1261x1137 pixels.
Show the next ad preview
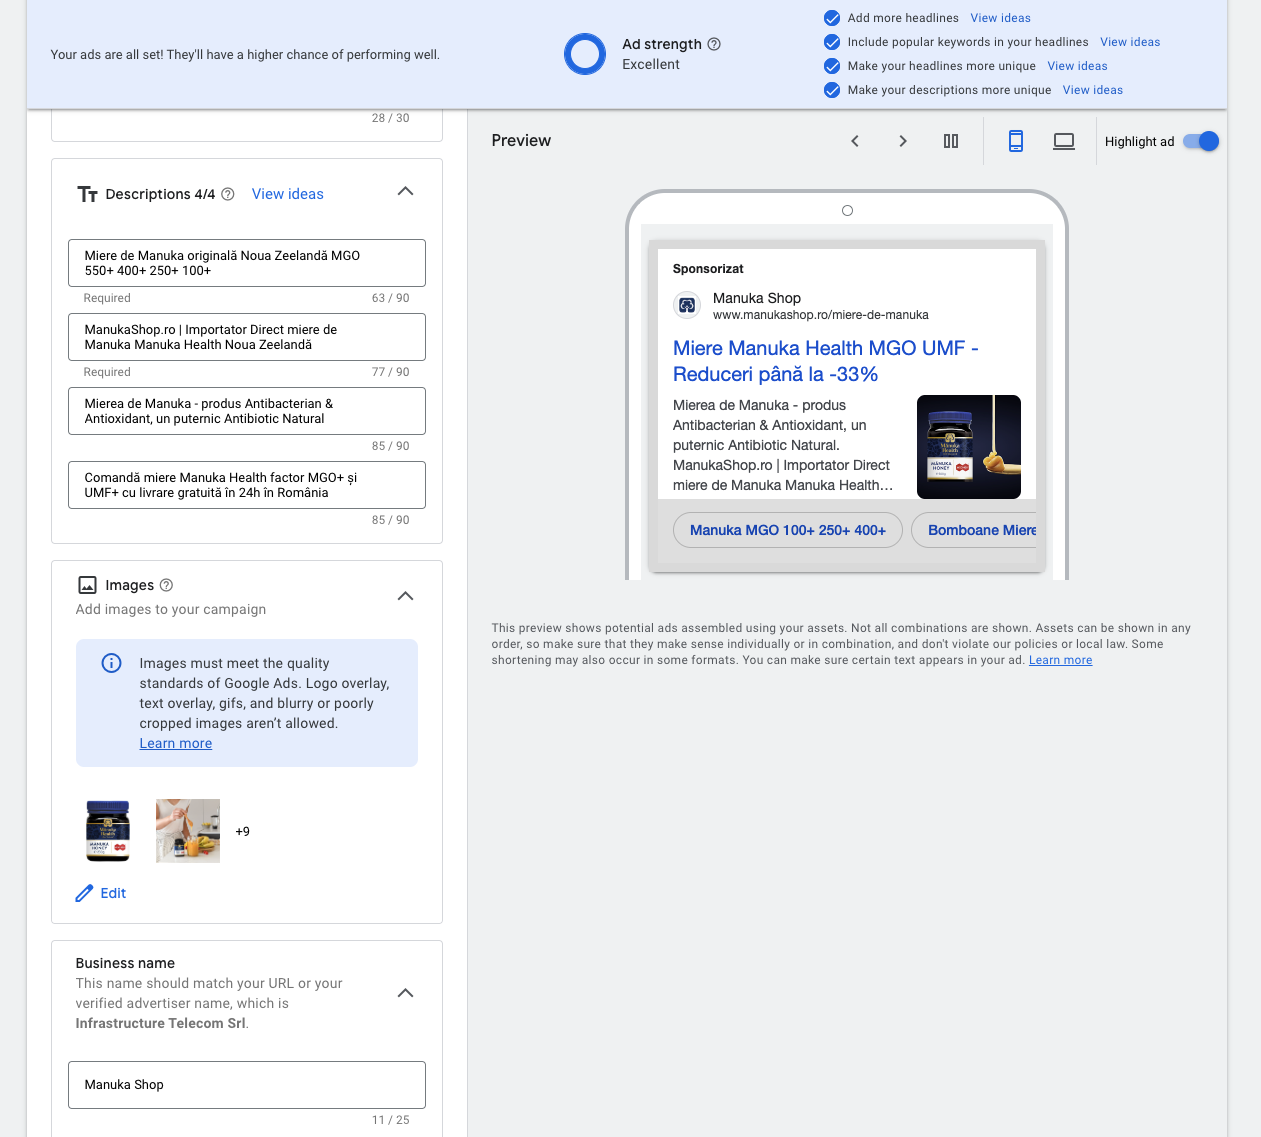903,141
